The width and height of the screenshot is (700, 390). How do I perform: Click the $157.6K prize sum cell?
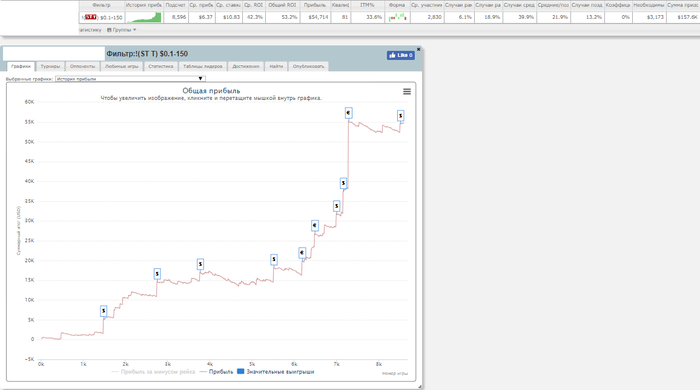[683, 17]
